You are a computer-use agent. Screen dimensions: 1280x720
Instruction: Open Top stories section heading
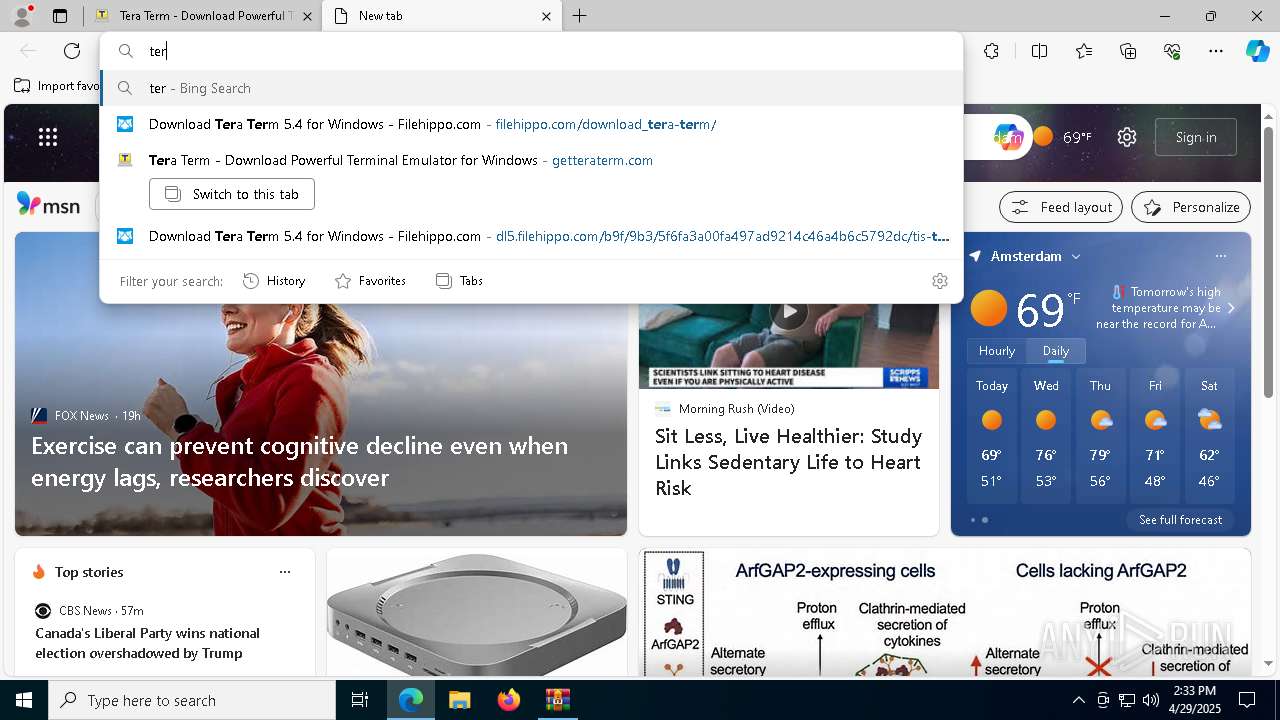[89, 572]
